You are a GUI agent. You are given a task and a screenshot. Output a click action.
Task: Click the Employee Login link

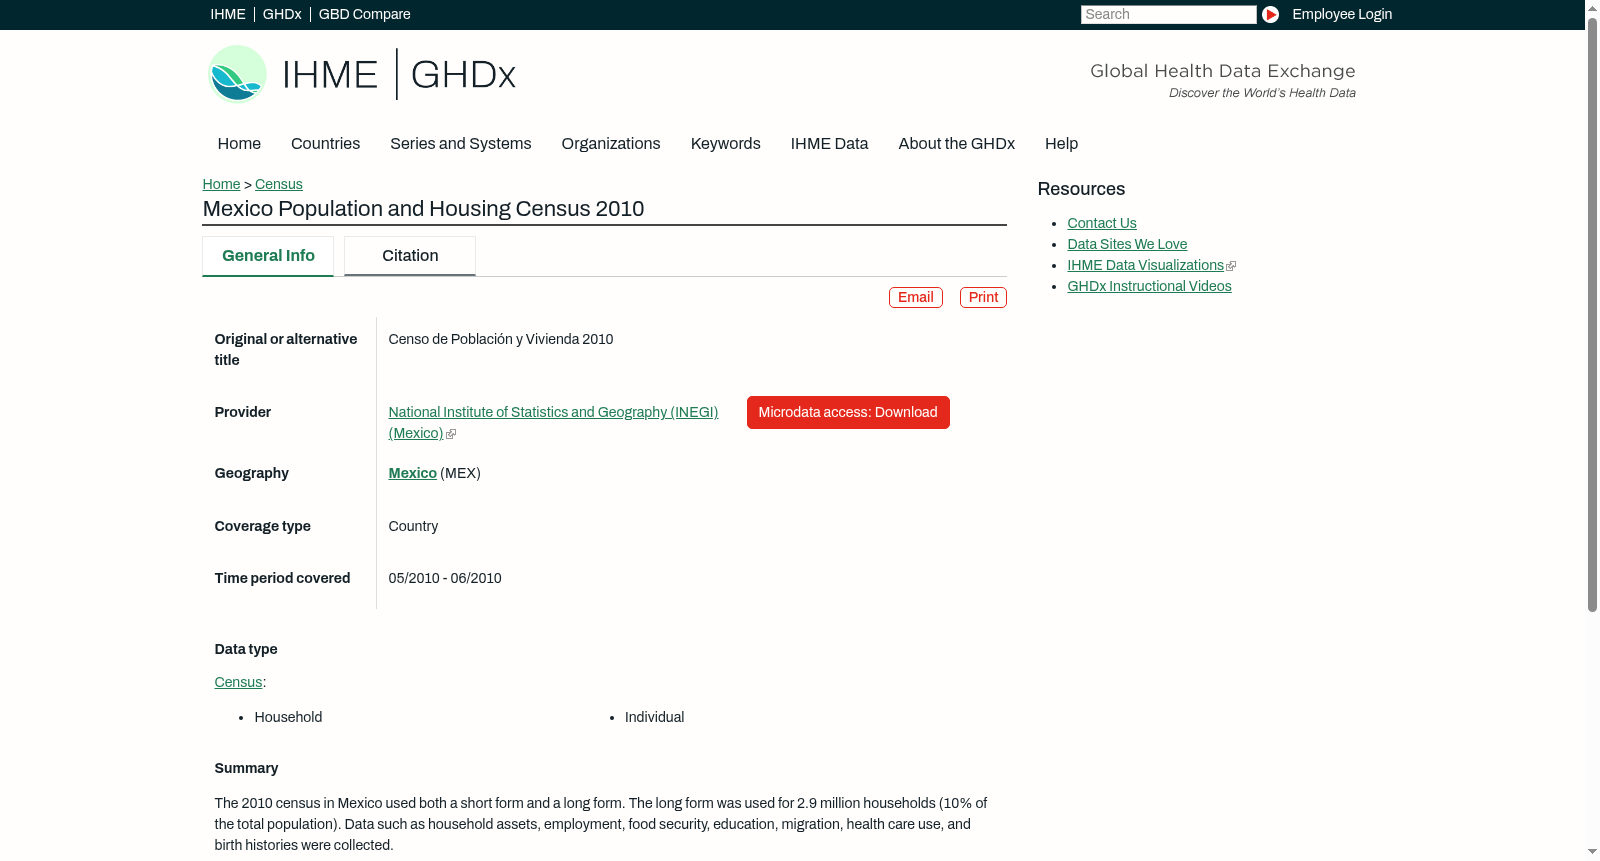pos(1342,14)
